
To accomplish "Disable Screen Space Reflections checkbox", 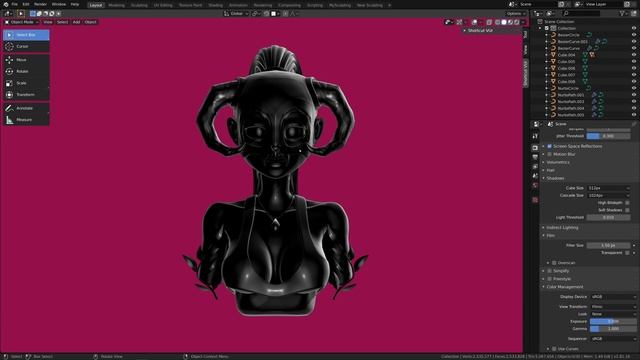I will coord(549,146).
